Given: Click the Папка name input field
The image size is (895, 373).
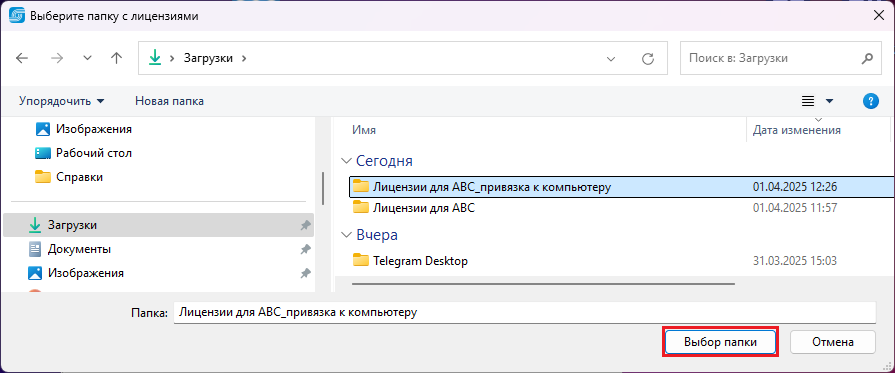Looking at the screenshot, I should point(524,312).
